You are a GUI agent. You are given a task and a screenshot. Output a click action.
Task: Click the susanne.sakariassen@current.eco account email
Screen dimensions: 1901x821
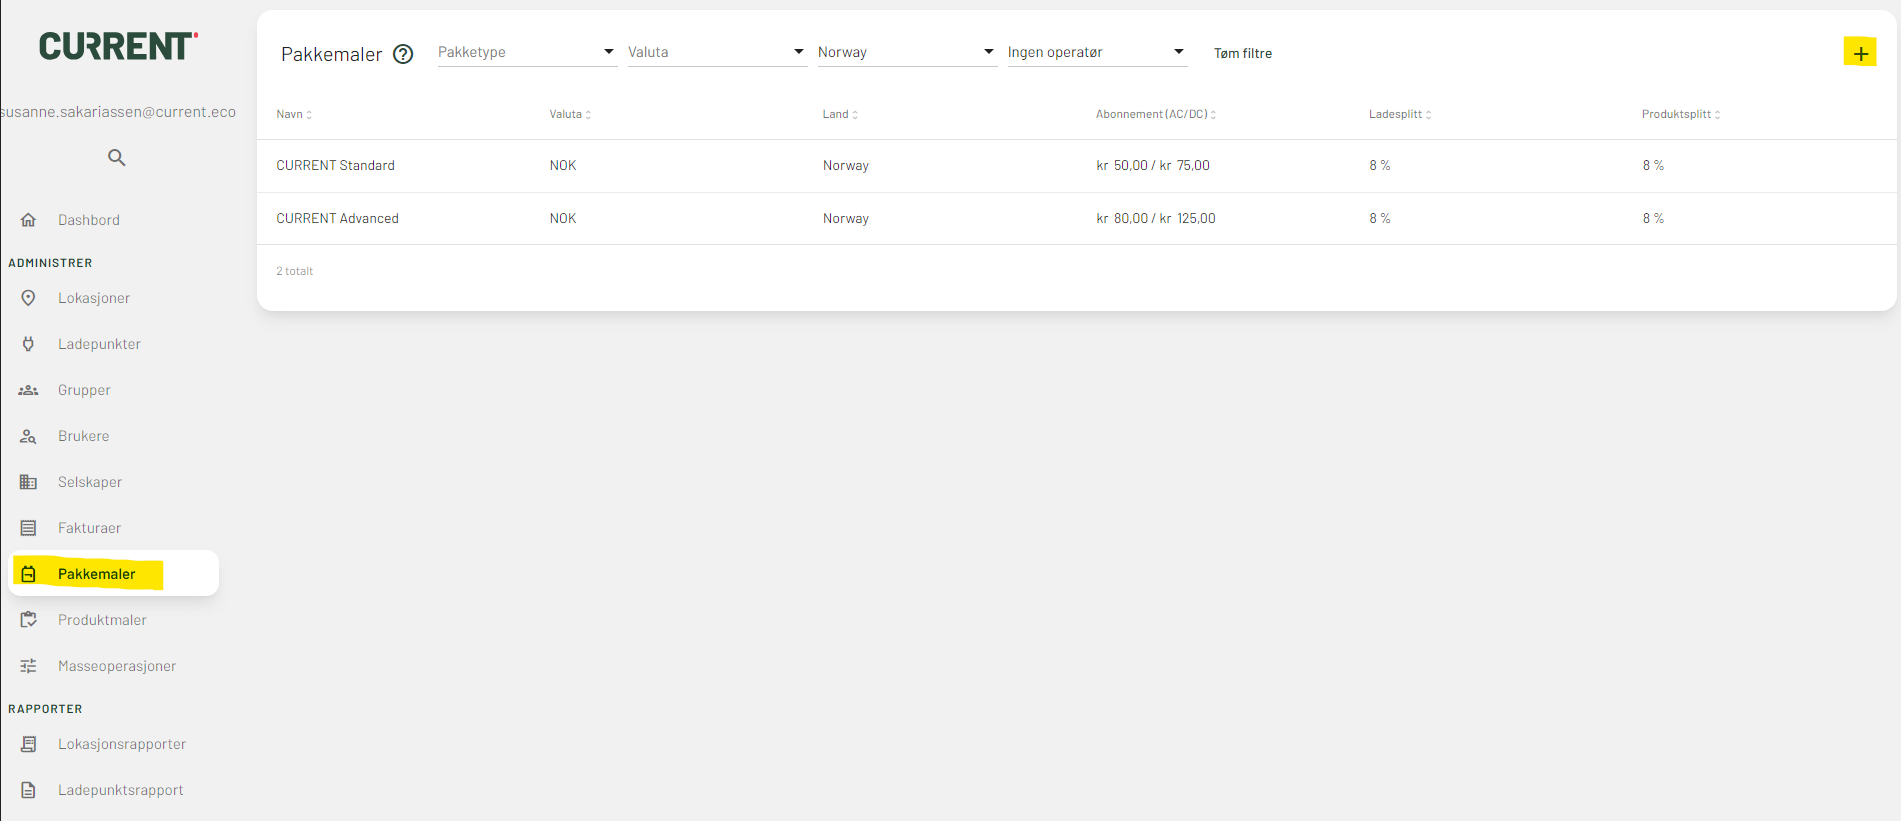[x=118, y=112]
